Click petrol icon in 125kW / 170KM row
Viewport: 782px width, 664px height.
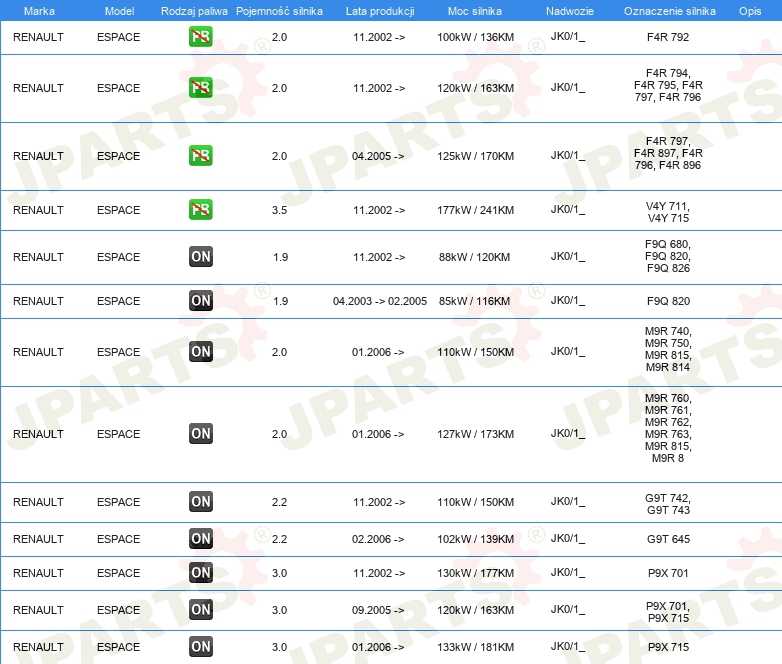pyautogui.click(x=200, y=155)
